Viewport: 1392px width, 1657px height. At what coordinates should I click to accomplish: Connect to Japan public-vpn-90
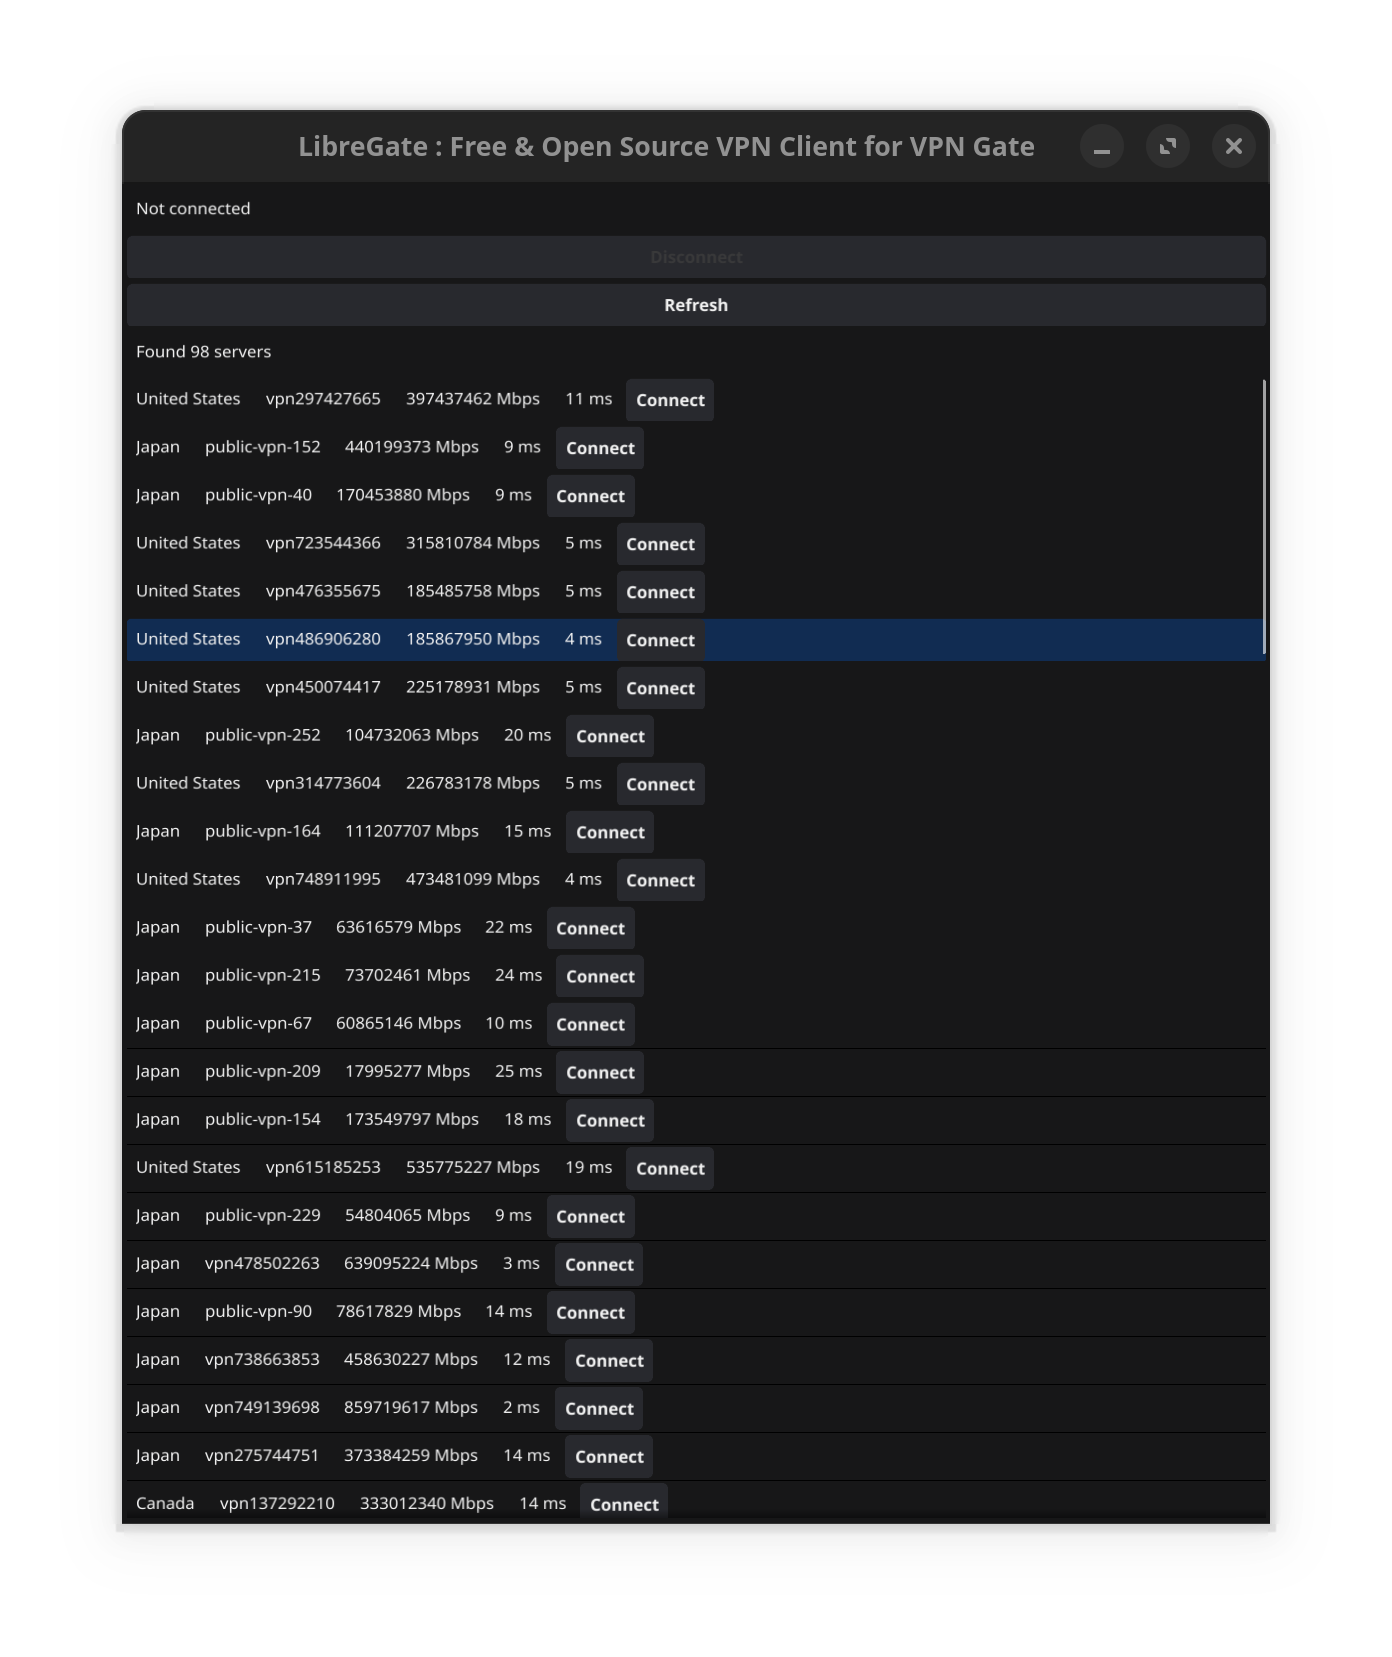point(590,1312)
